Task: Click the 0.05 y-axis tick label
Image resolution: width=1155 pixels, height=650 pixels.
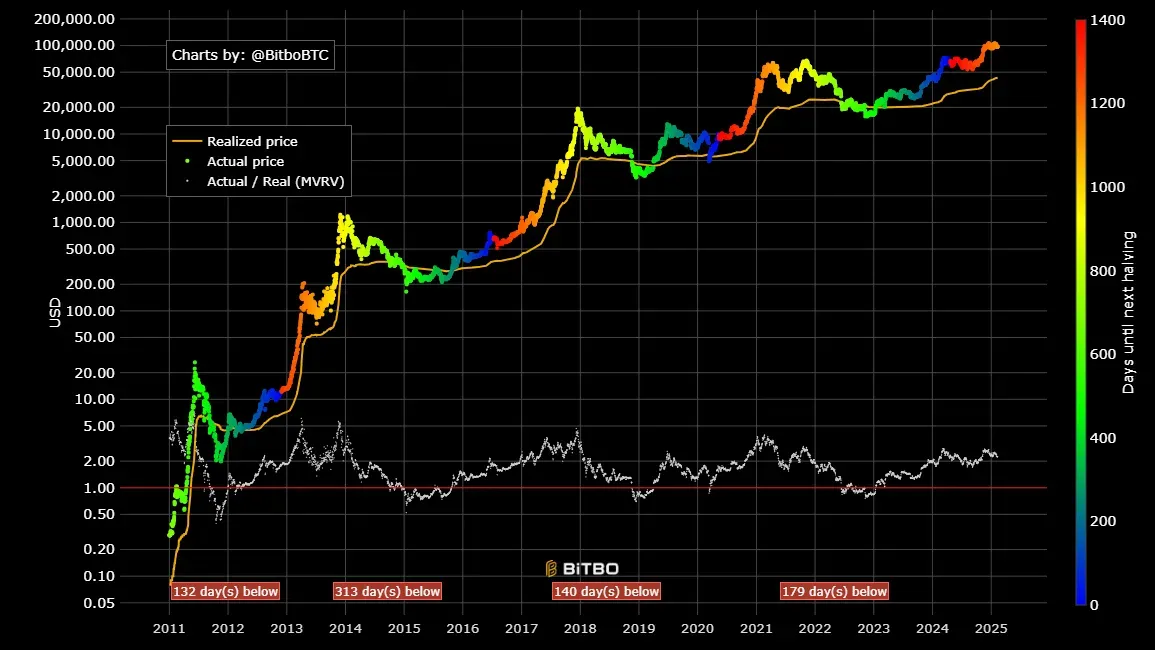Action: tap(99, 602)
